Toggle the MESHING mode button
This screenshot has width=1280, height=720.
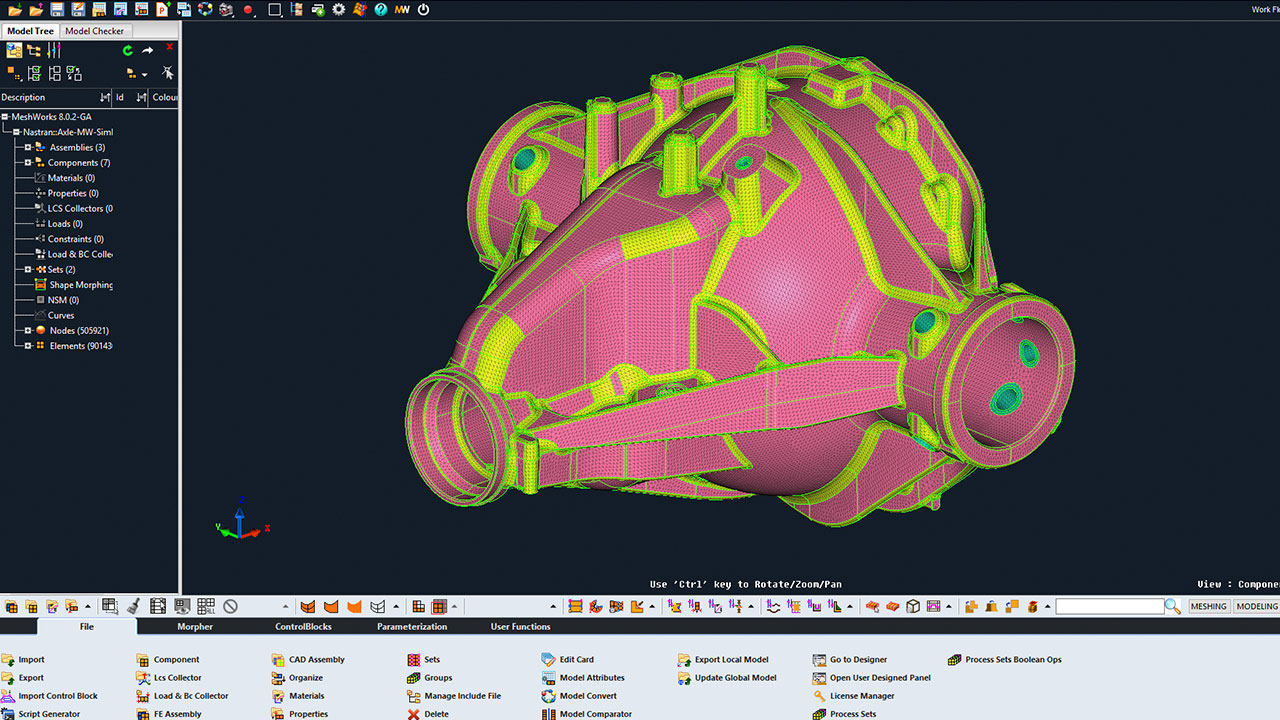coord(1208,606)
